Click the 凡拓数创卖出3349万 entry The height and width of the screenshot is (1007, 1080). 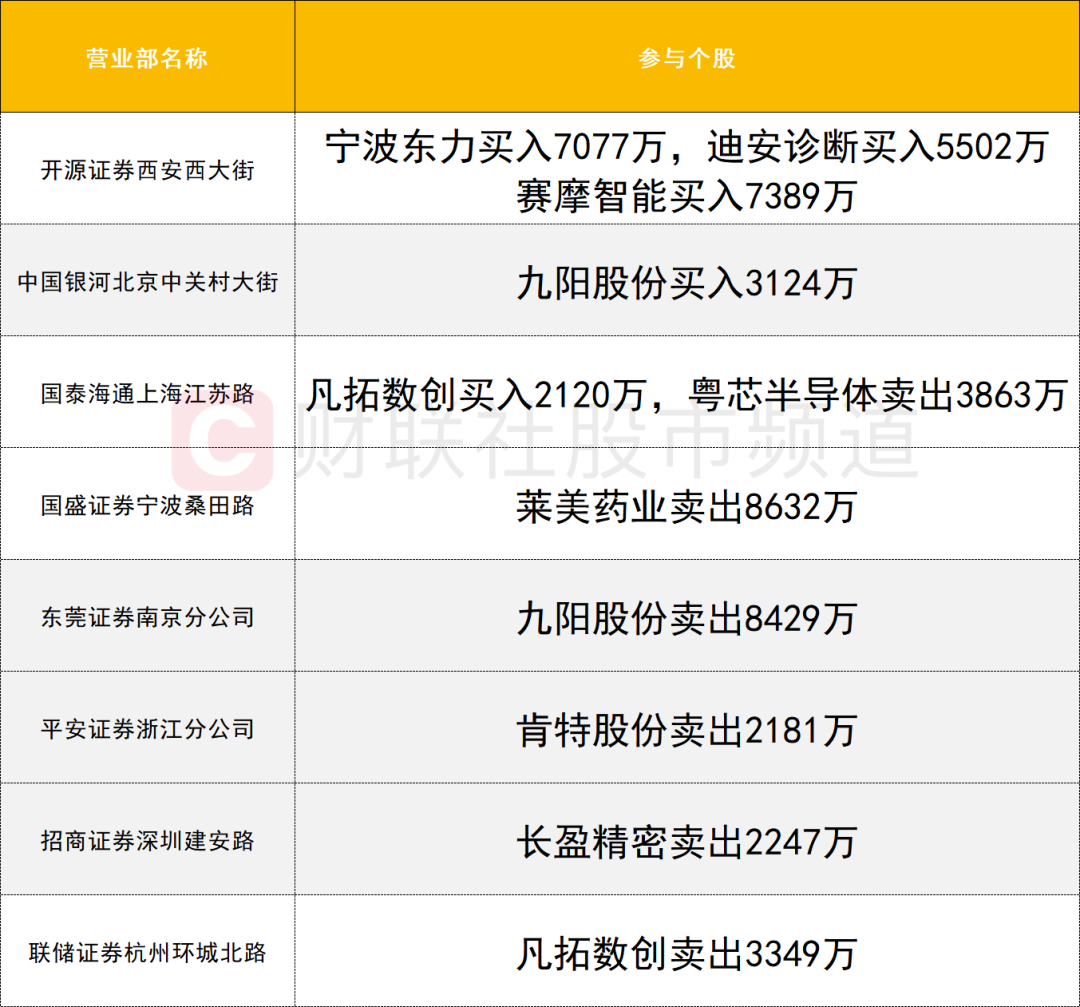point(687,954)
